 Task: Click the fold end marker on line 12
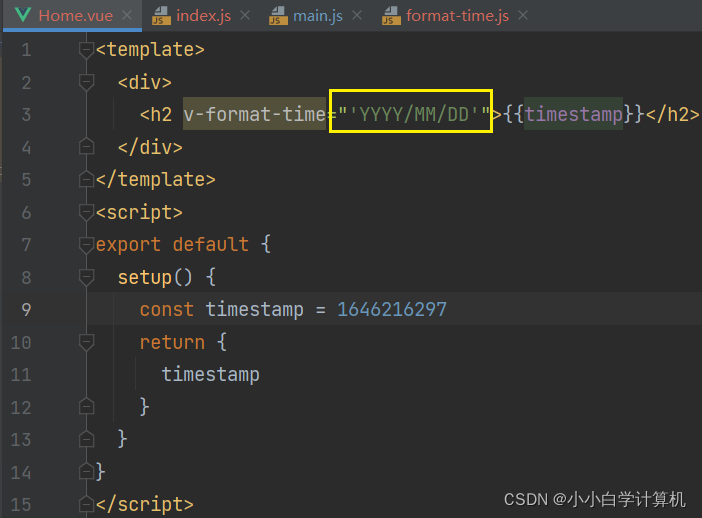(86, 407)
